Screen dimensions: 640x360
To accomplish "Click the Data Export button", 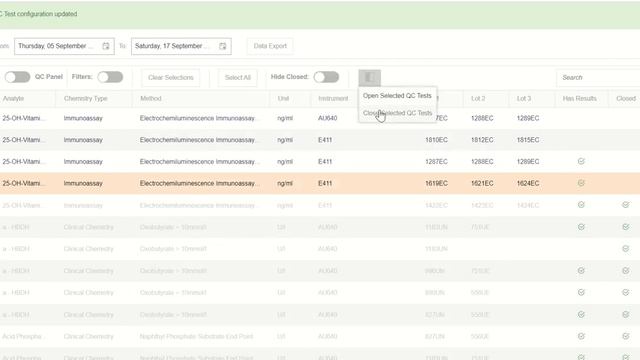I will tap(270, 46).
